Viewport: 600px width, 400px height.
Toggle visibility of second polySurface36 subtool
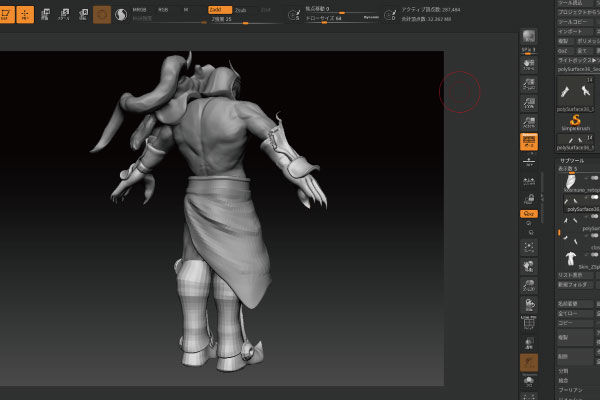tap(594, 198)
